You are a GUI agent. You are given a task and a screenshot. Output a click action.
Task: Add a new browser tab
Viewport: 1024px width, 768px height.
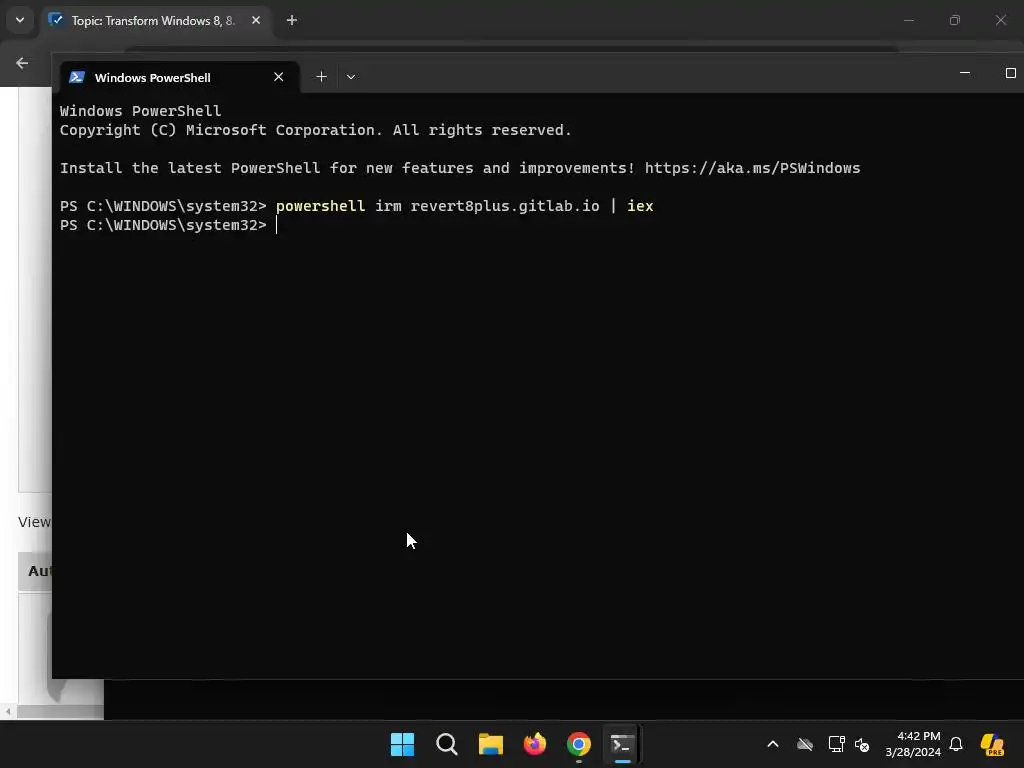(292, 20)
